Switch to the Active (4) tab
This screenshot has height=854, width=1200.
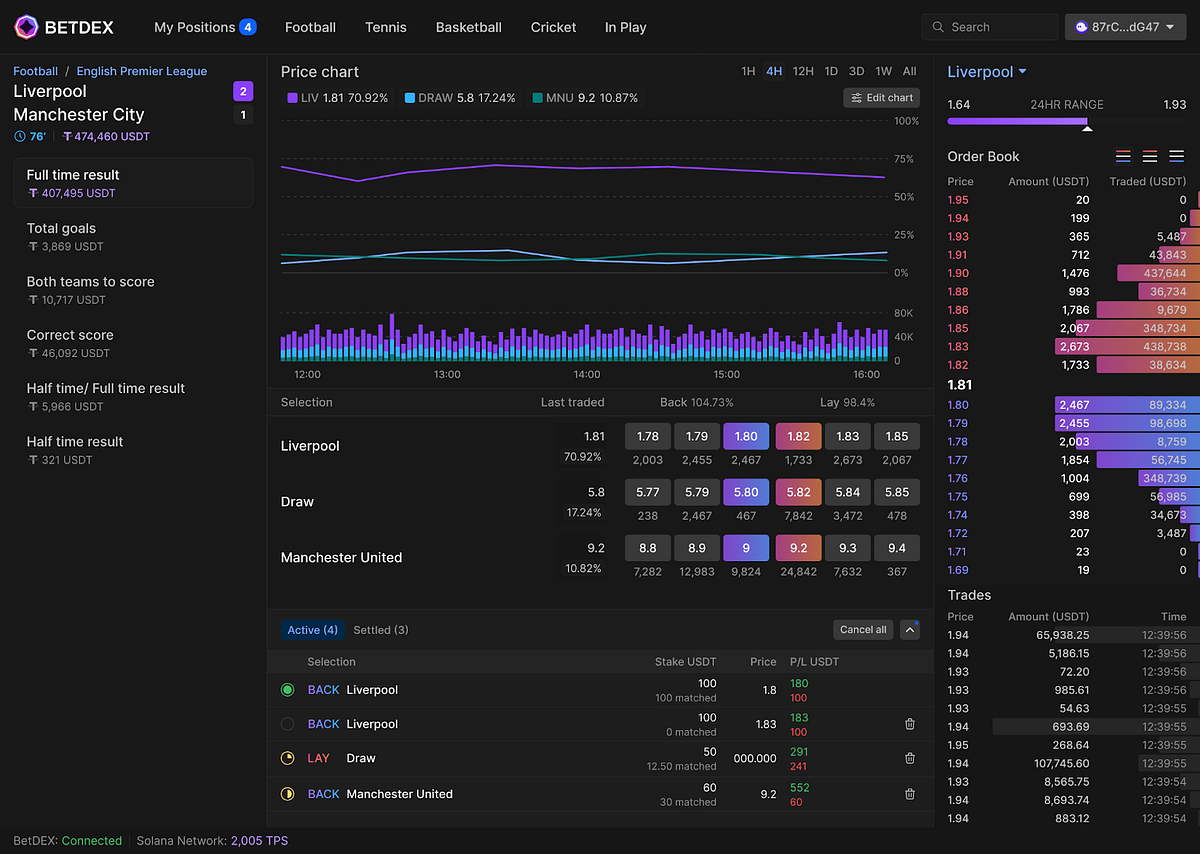[x=313, y=630]
